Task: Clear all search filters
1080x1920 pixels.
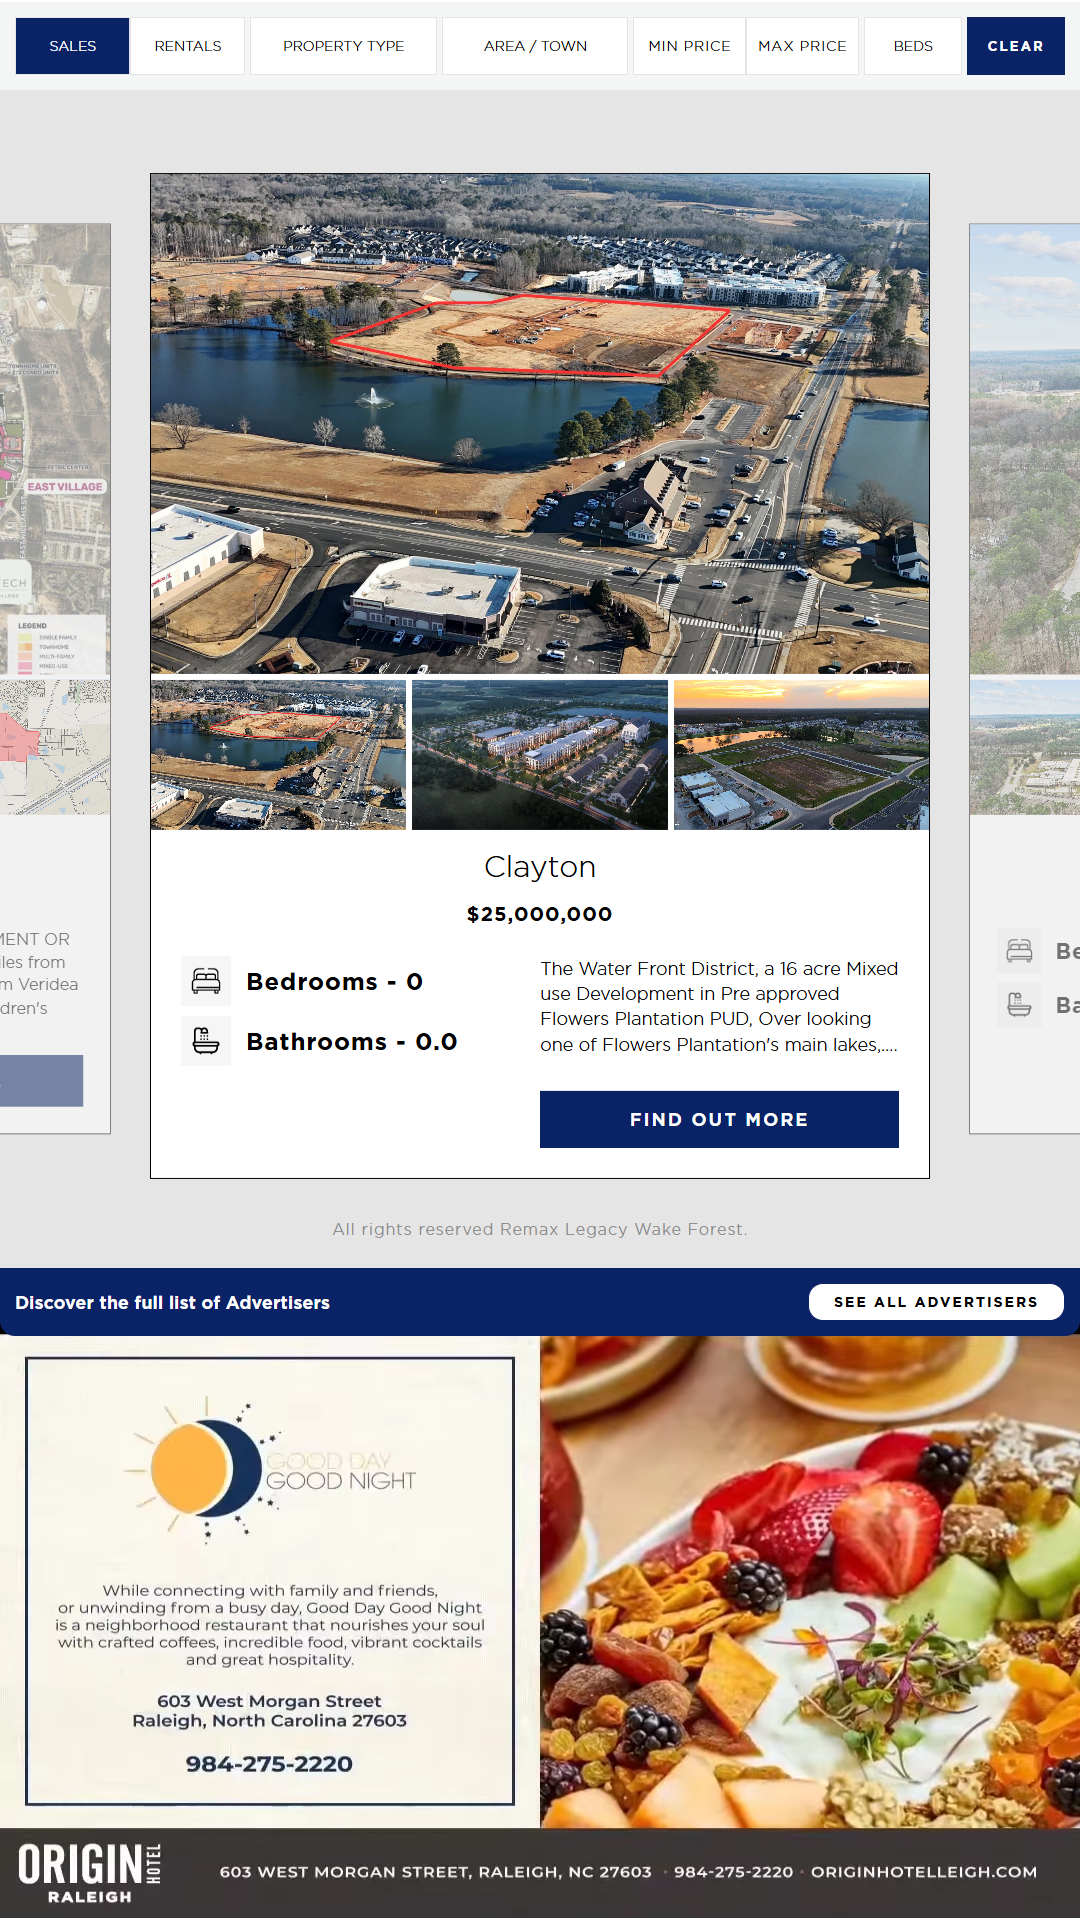Action: [x=1015, y=46]
